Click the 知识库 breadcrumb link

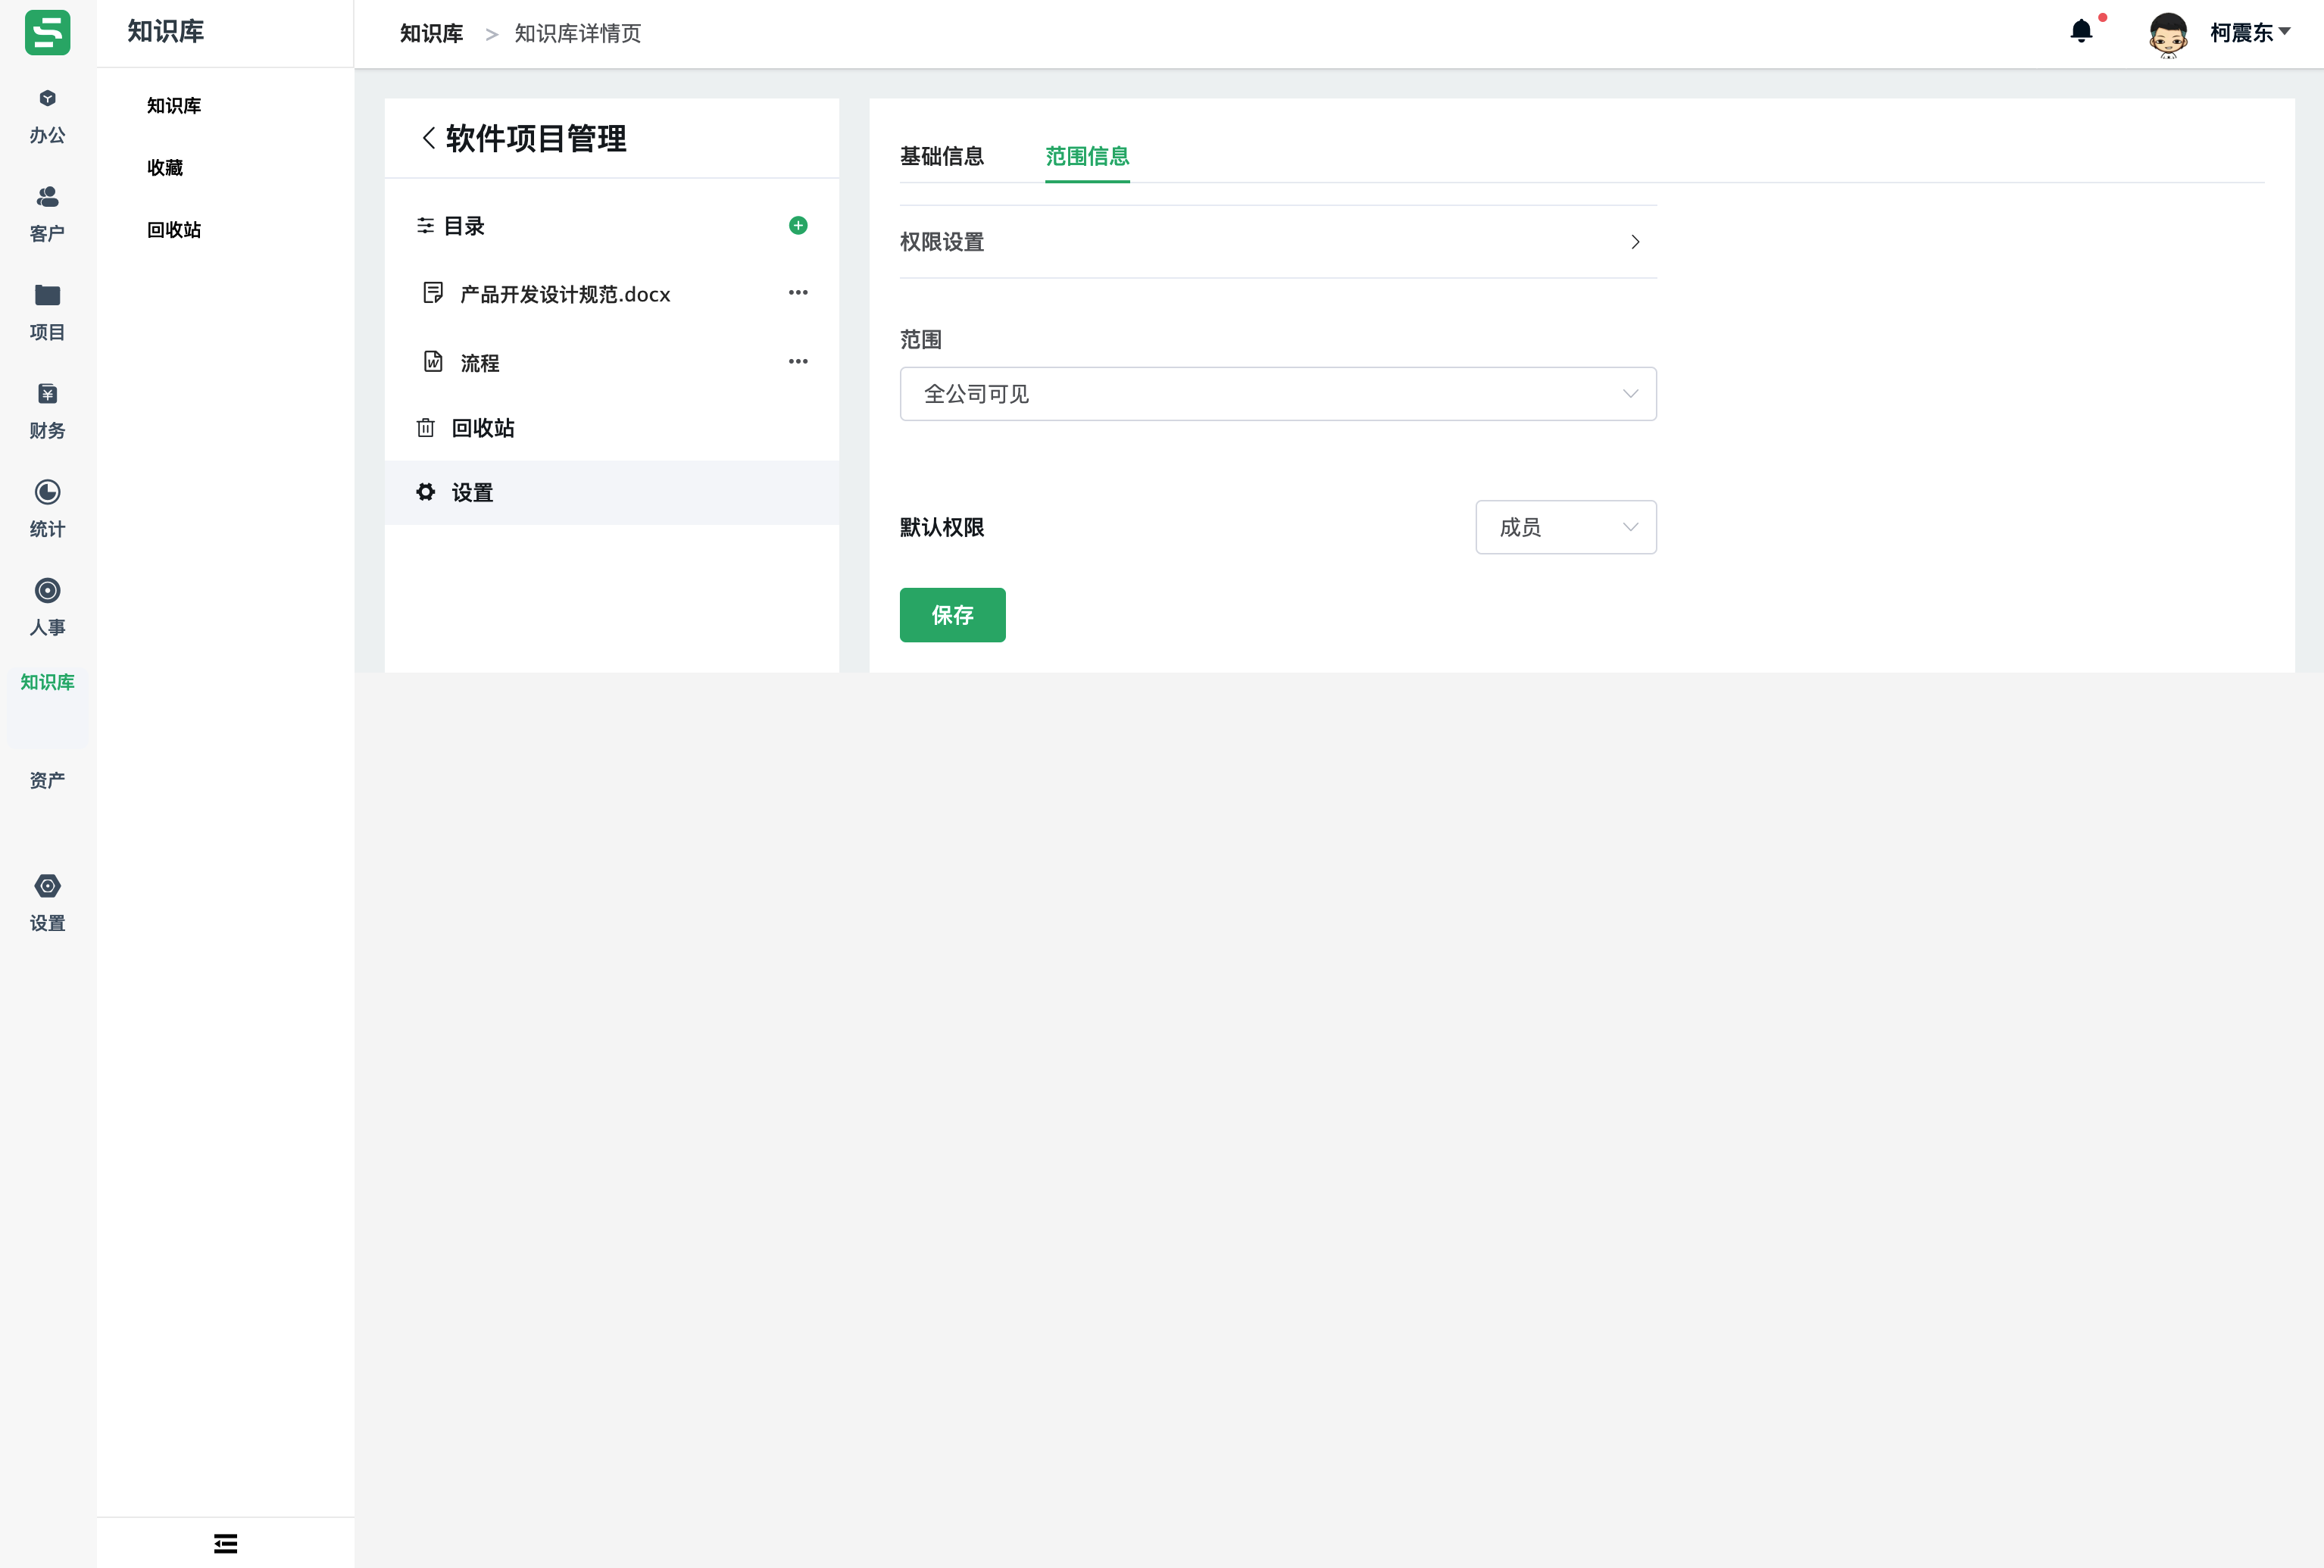431,34
